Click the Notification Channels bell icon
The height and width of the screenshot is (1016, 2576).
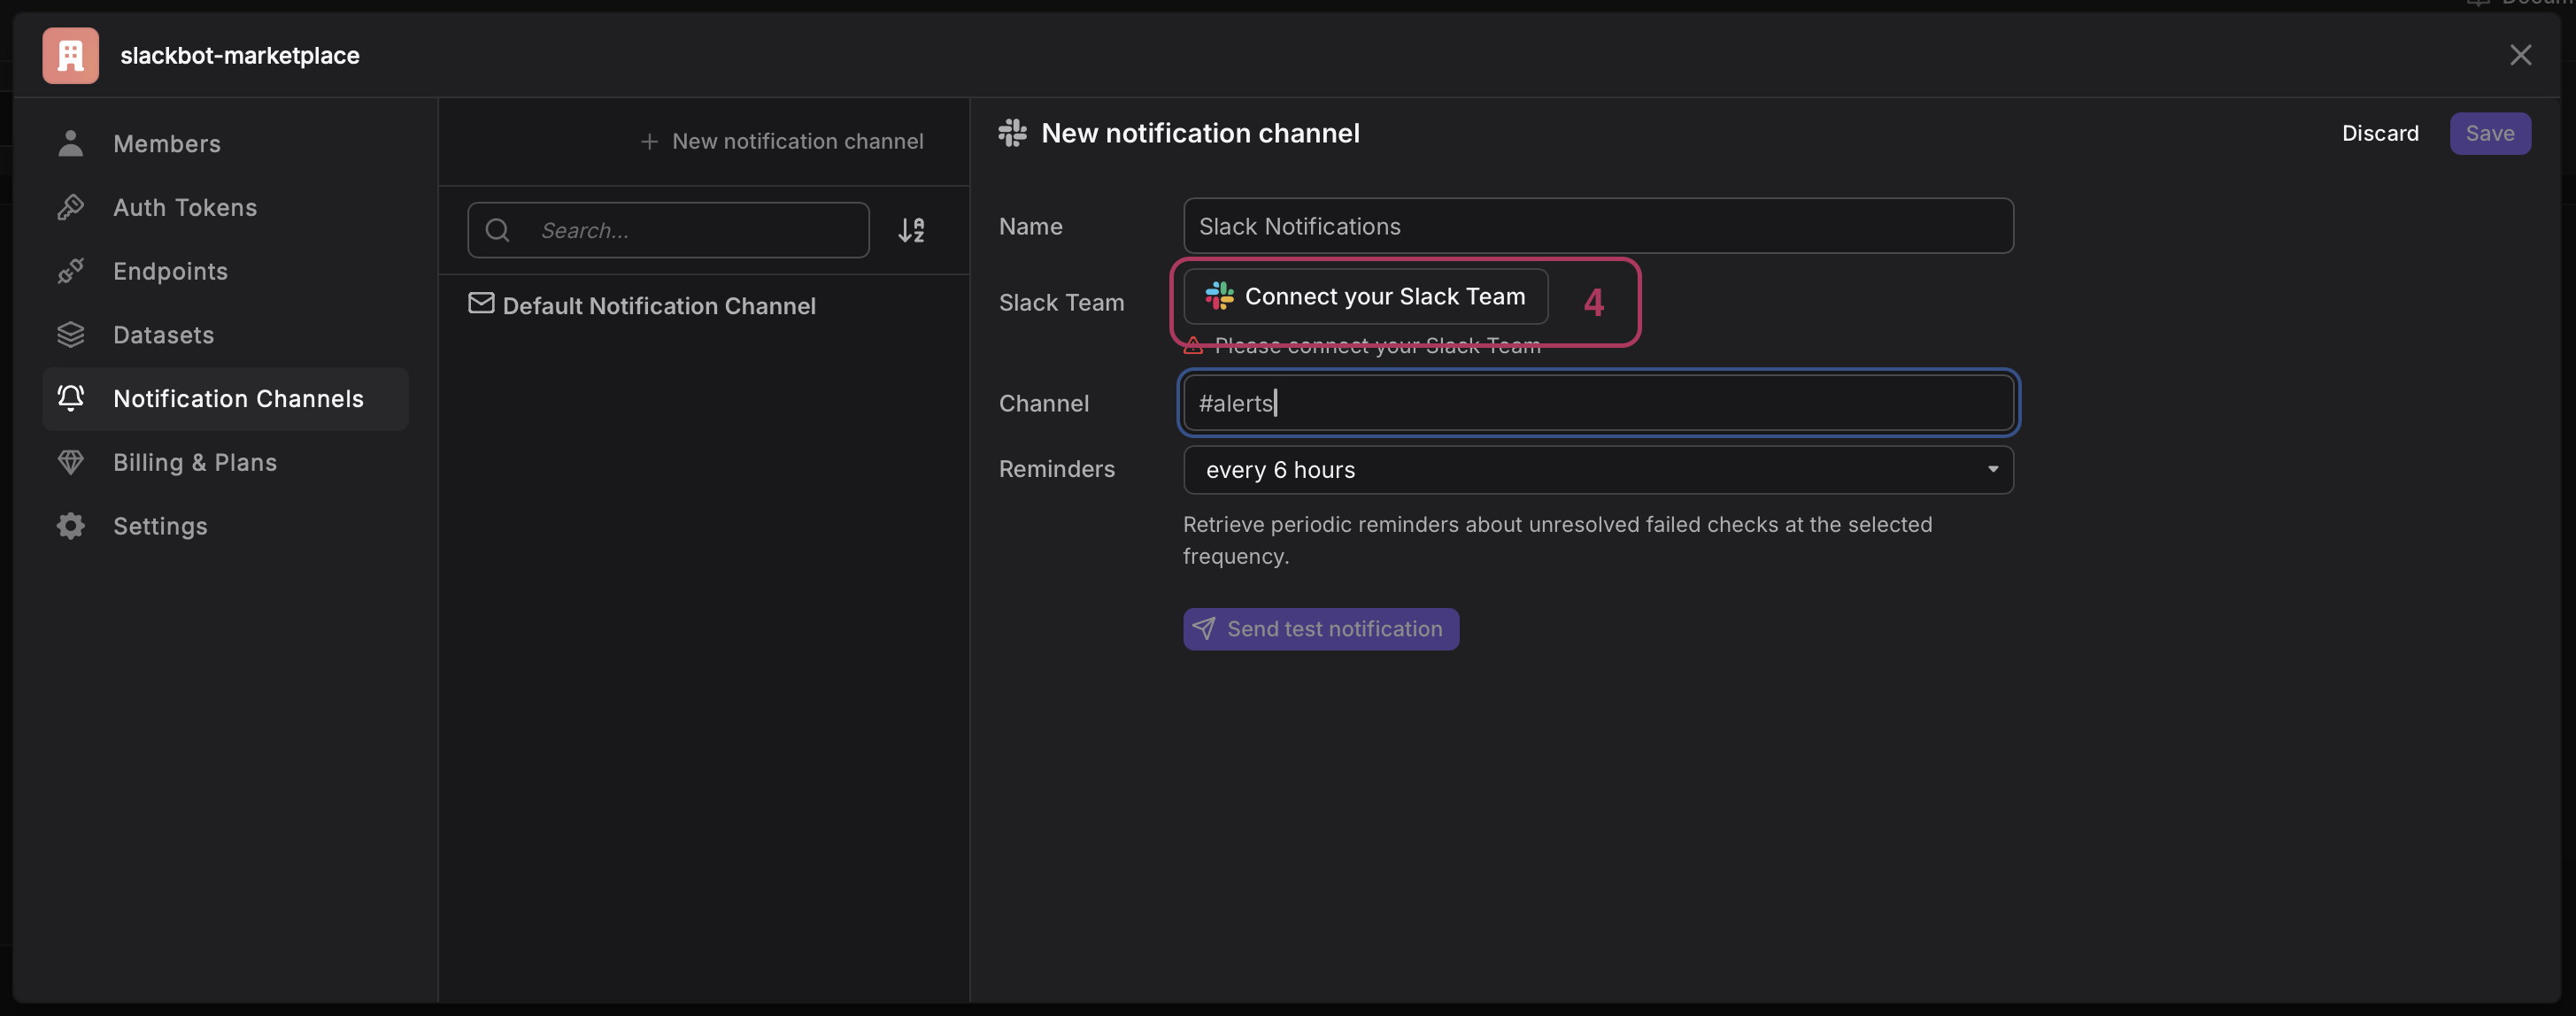coord(70,398)
